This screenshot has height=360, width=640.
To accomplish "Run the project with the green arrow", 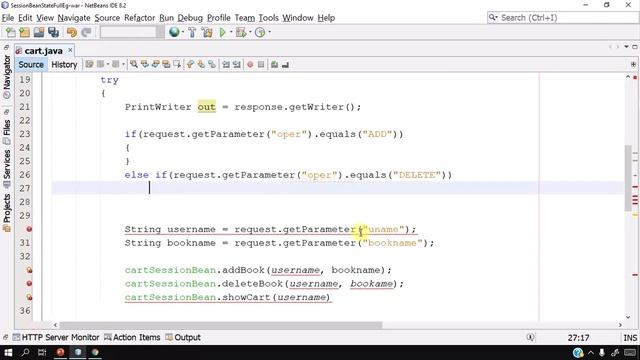I will tap(222, 32).
